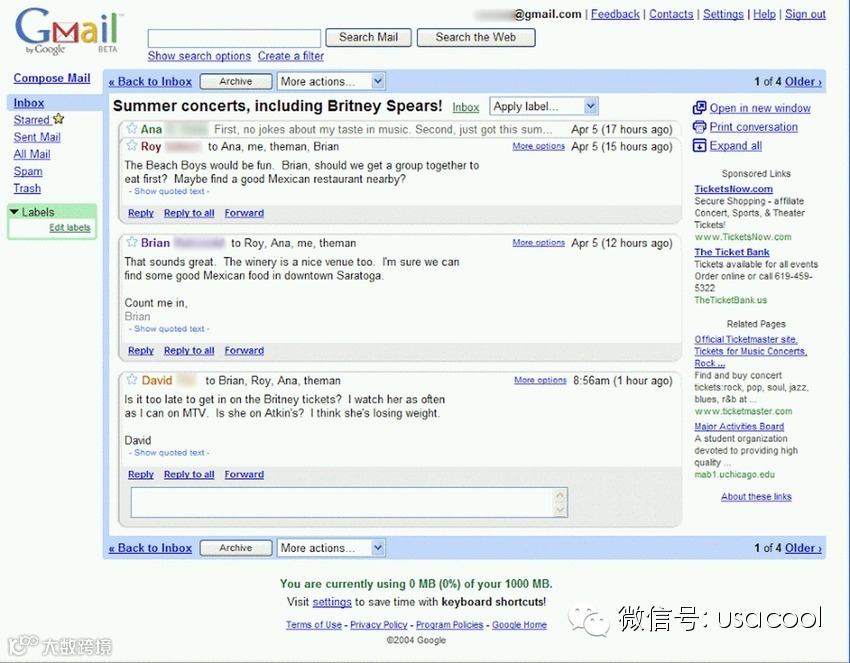The image size is (850, 663).
Task: Open the All Mail folder
Action: 32,154
